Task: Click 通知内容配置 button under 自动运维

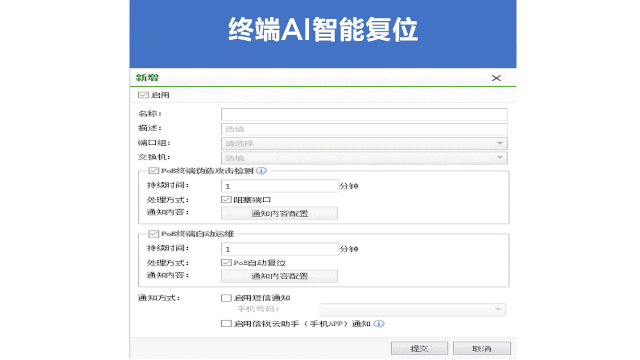Action: tap(279, 276)
